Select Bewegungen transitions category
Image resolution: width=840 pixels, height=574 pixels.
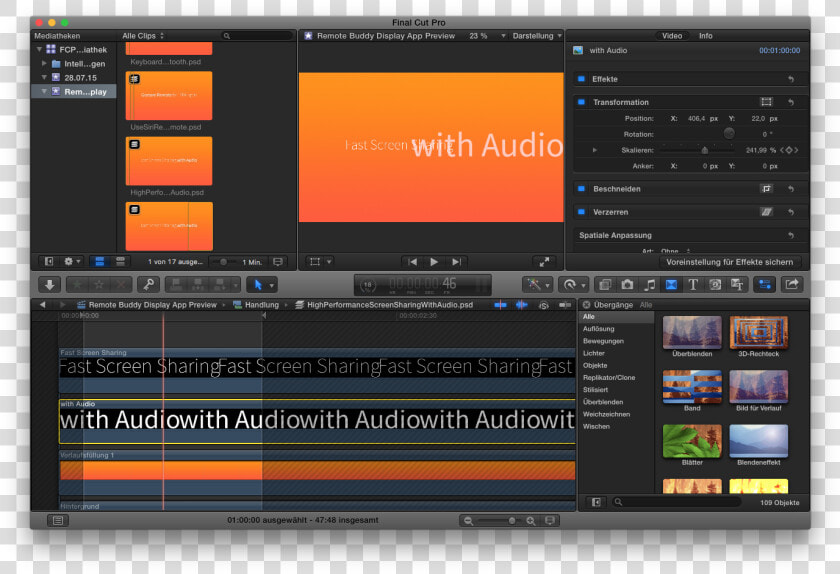tap(603, 341)
